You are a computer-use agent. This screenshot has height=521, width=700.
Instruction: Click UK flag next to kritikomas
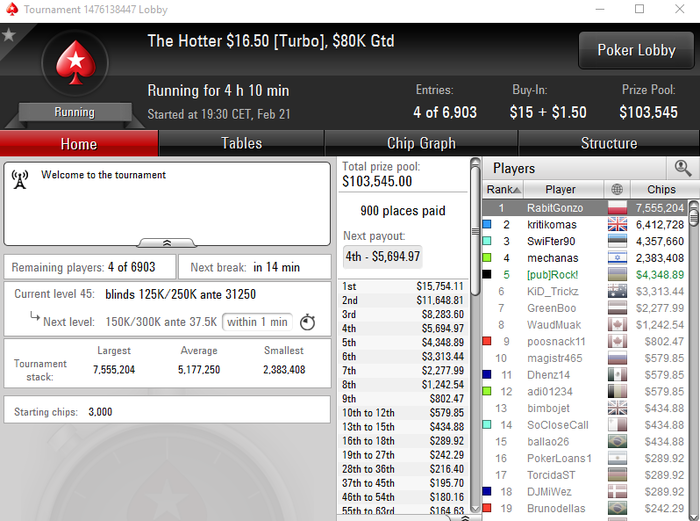(617, 225)
